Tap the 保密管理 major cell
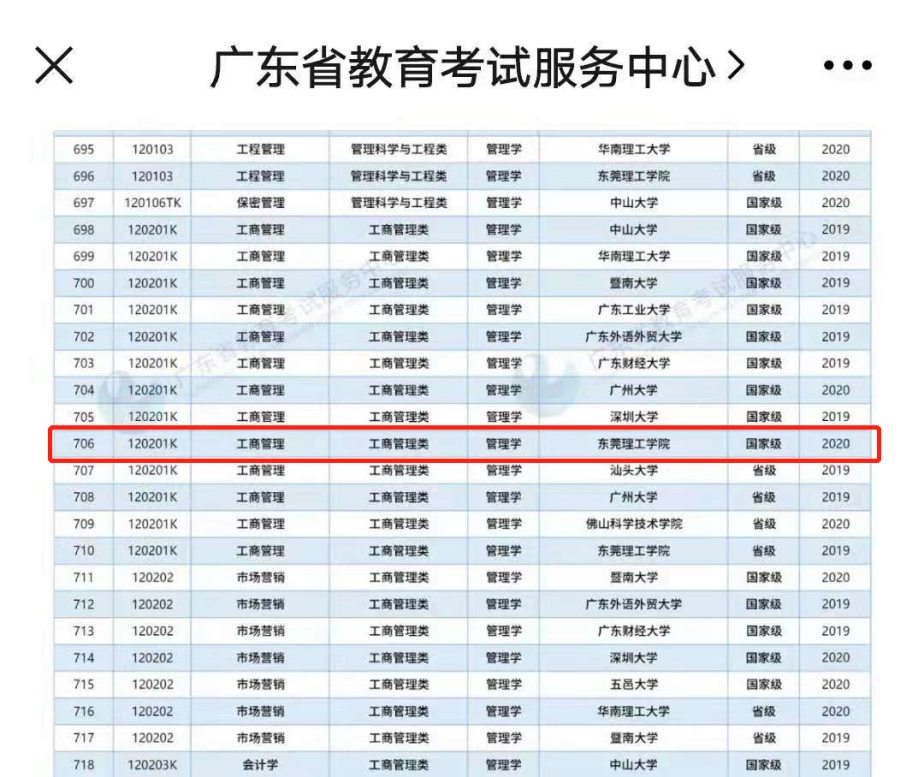 (x=260, y=203)
